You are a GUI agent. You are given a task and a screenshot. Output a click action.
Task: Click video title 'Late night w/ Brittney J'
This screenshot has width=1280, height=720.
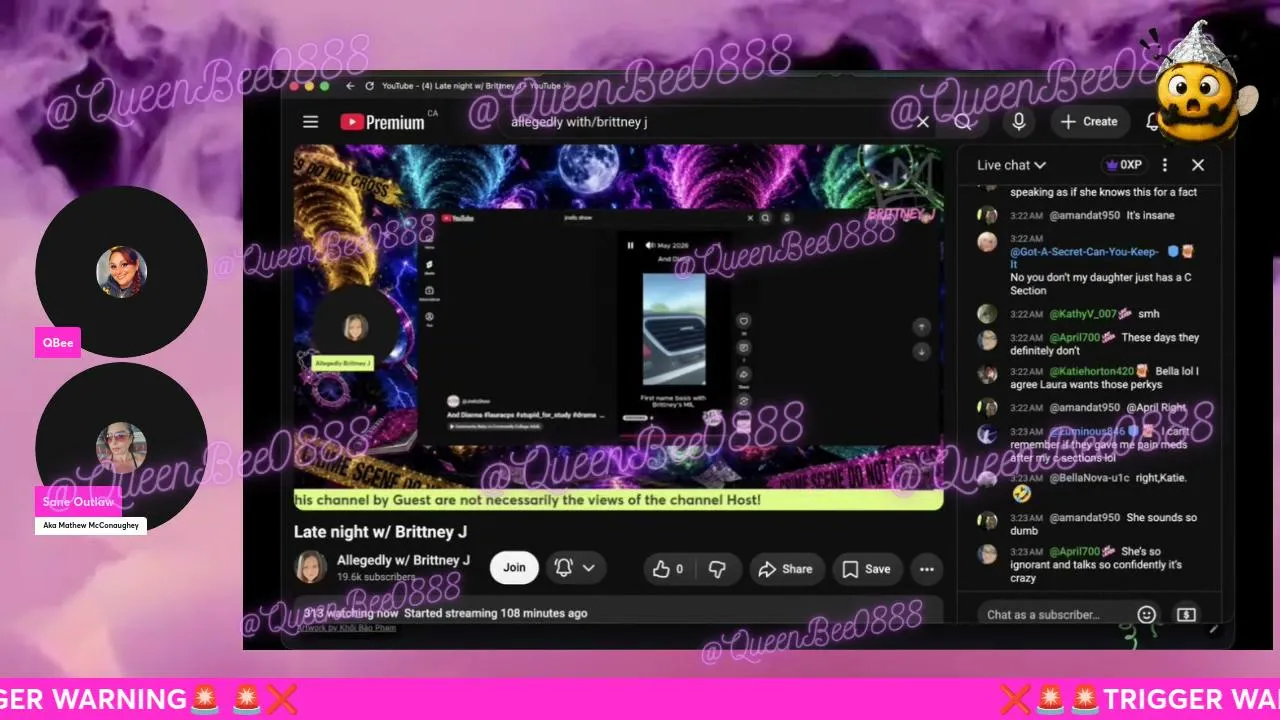tap(380, 531)
